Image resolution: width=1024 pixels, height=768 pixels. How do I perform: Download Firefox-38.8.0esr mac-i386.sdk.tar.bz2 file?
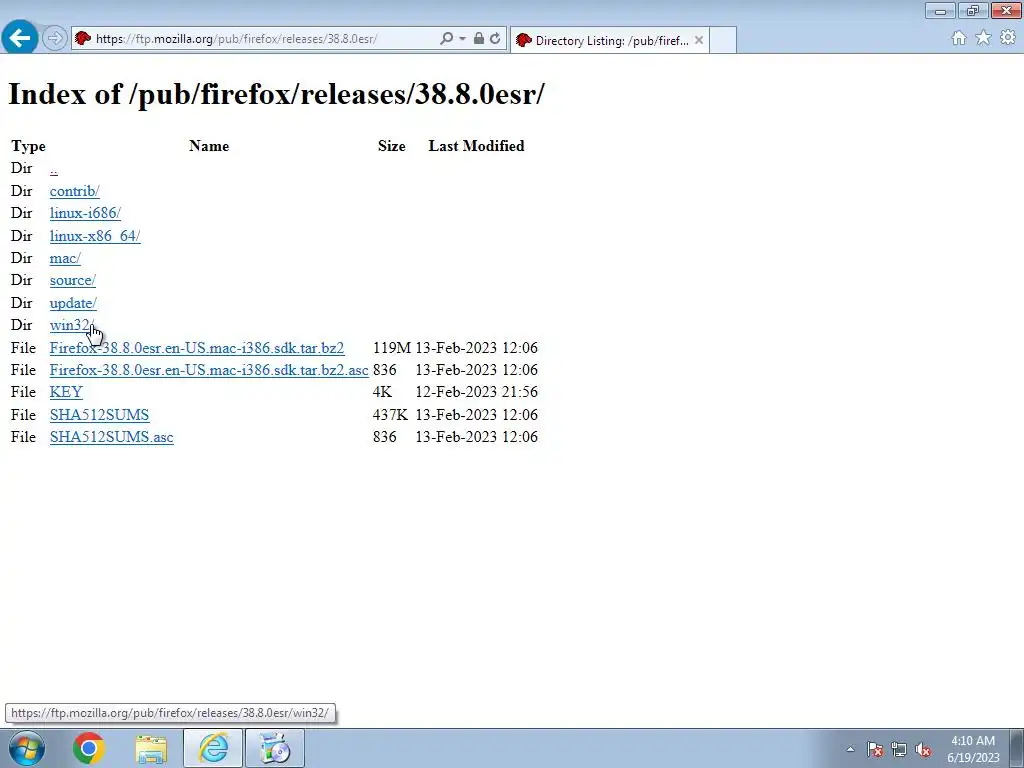point(197,348)
